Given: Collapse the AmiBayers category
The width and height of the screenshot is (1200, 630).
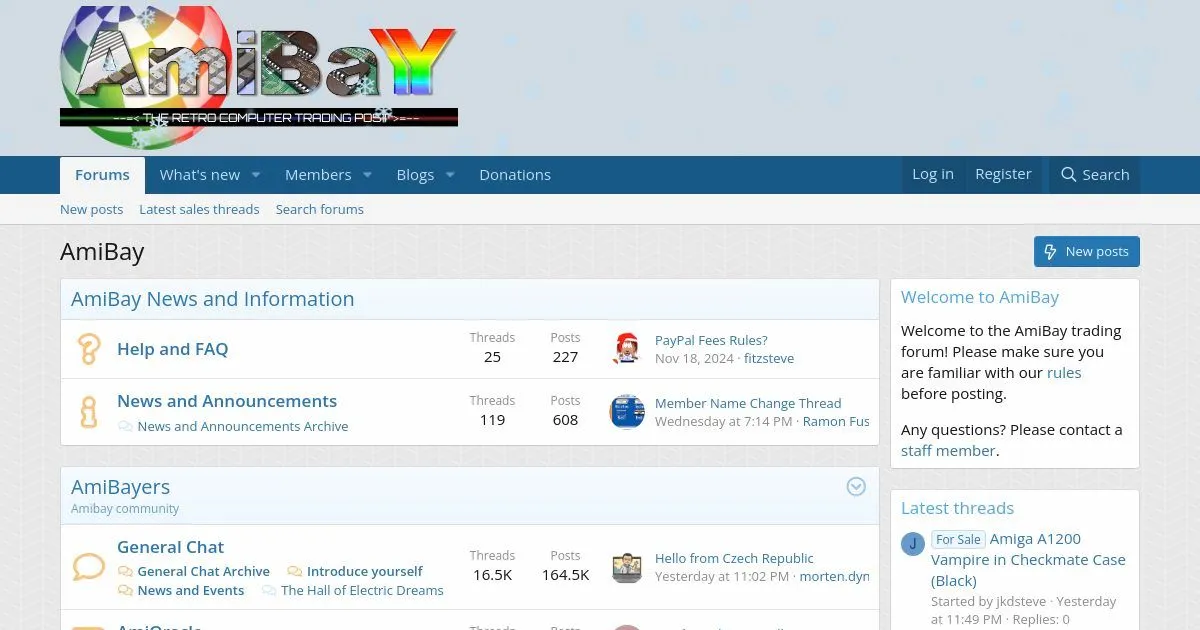Looking at the screenshot, I should 856,487.
